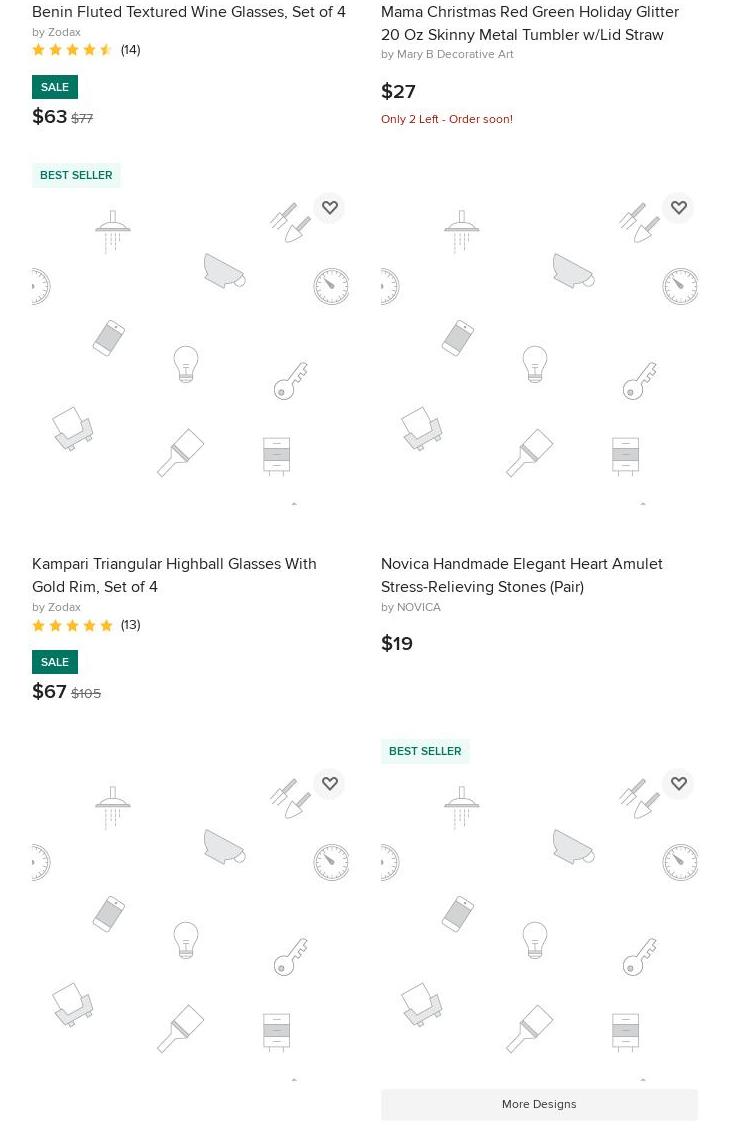Viewport: 730px width, 1132px height.
Task: Click BEST SELLER badge on bottom-right product
Action: point(425,751)
